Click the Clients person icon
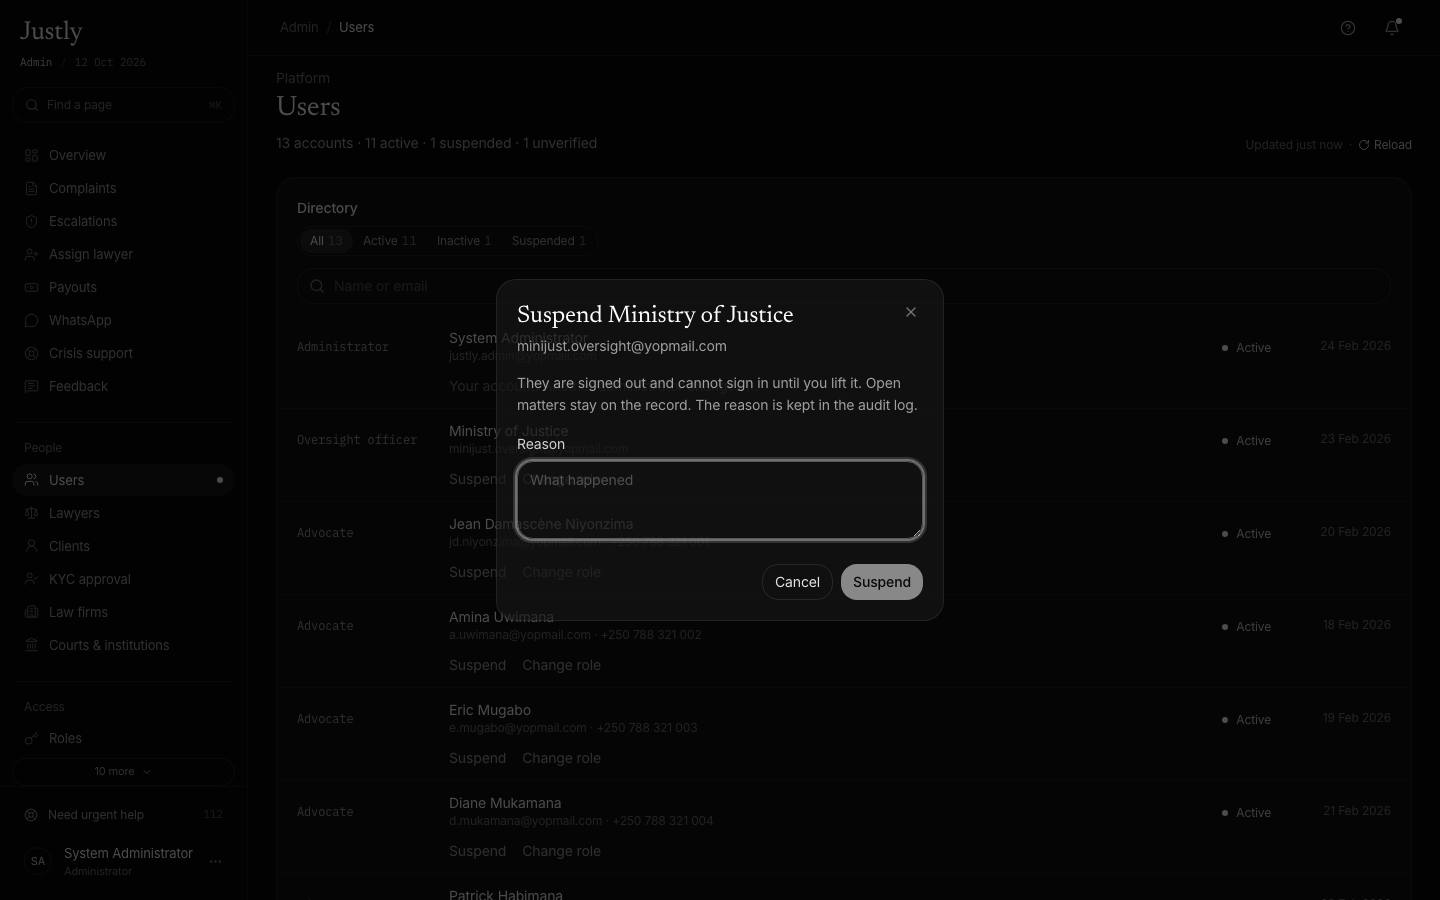Image resolution: width=1440 pixels, height=900 pixels. point(32,546)
